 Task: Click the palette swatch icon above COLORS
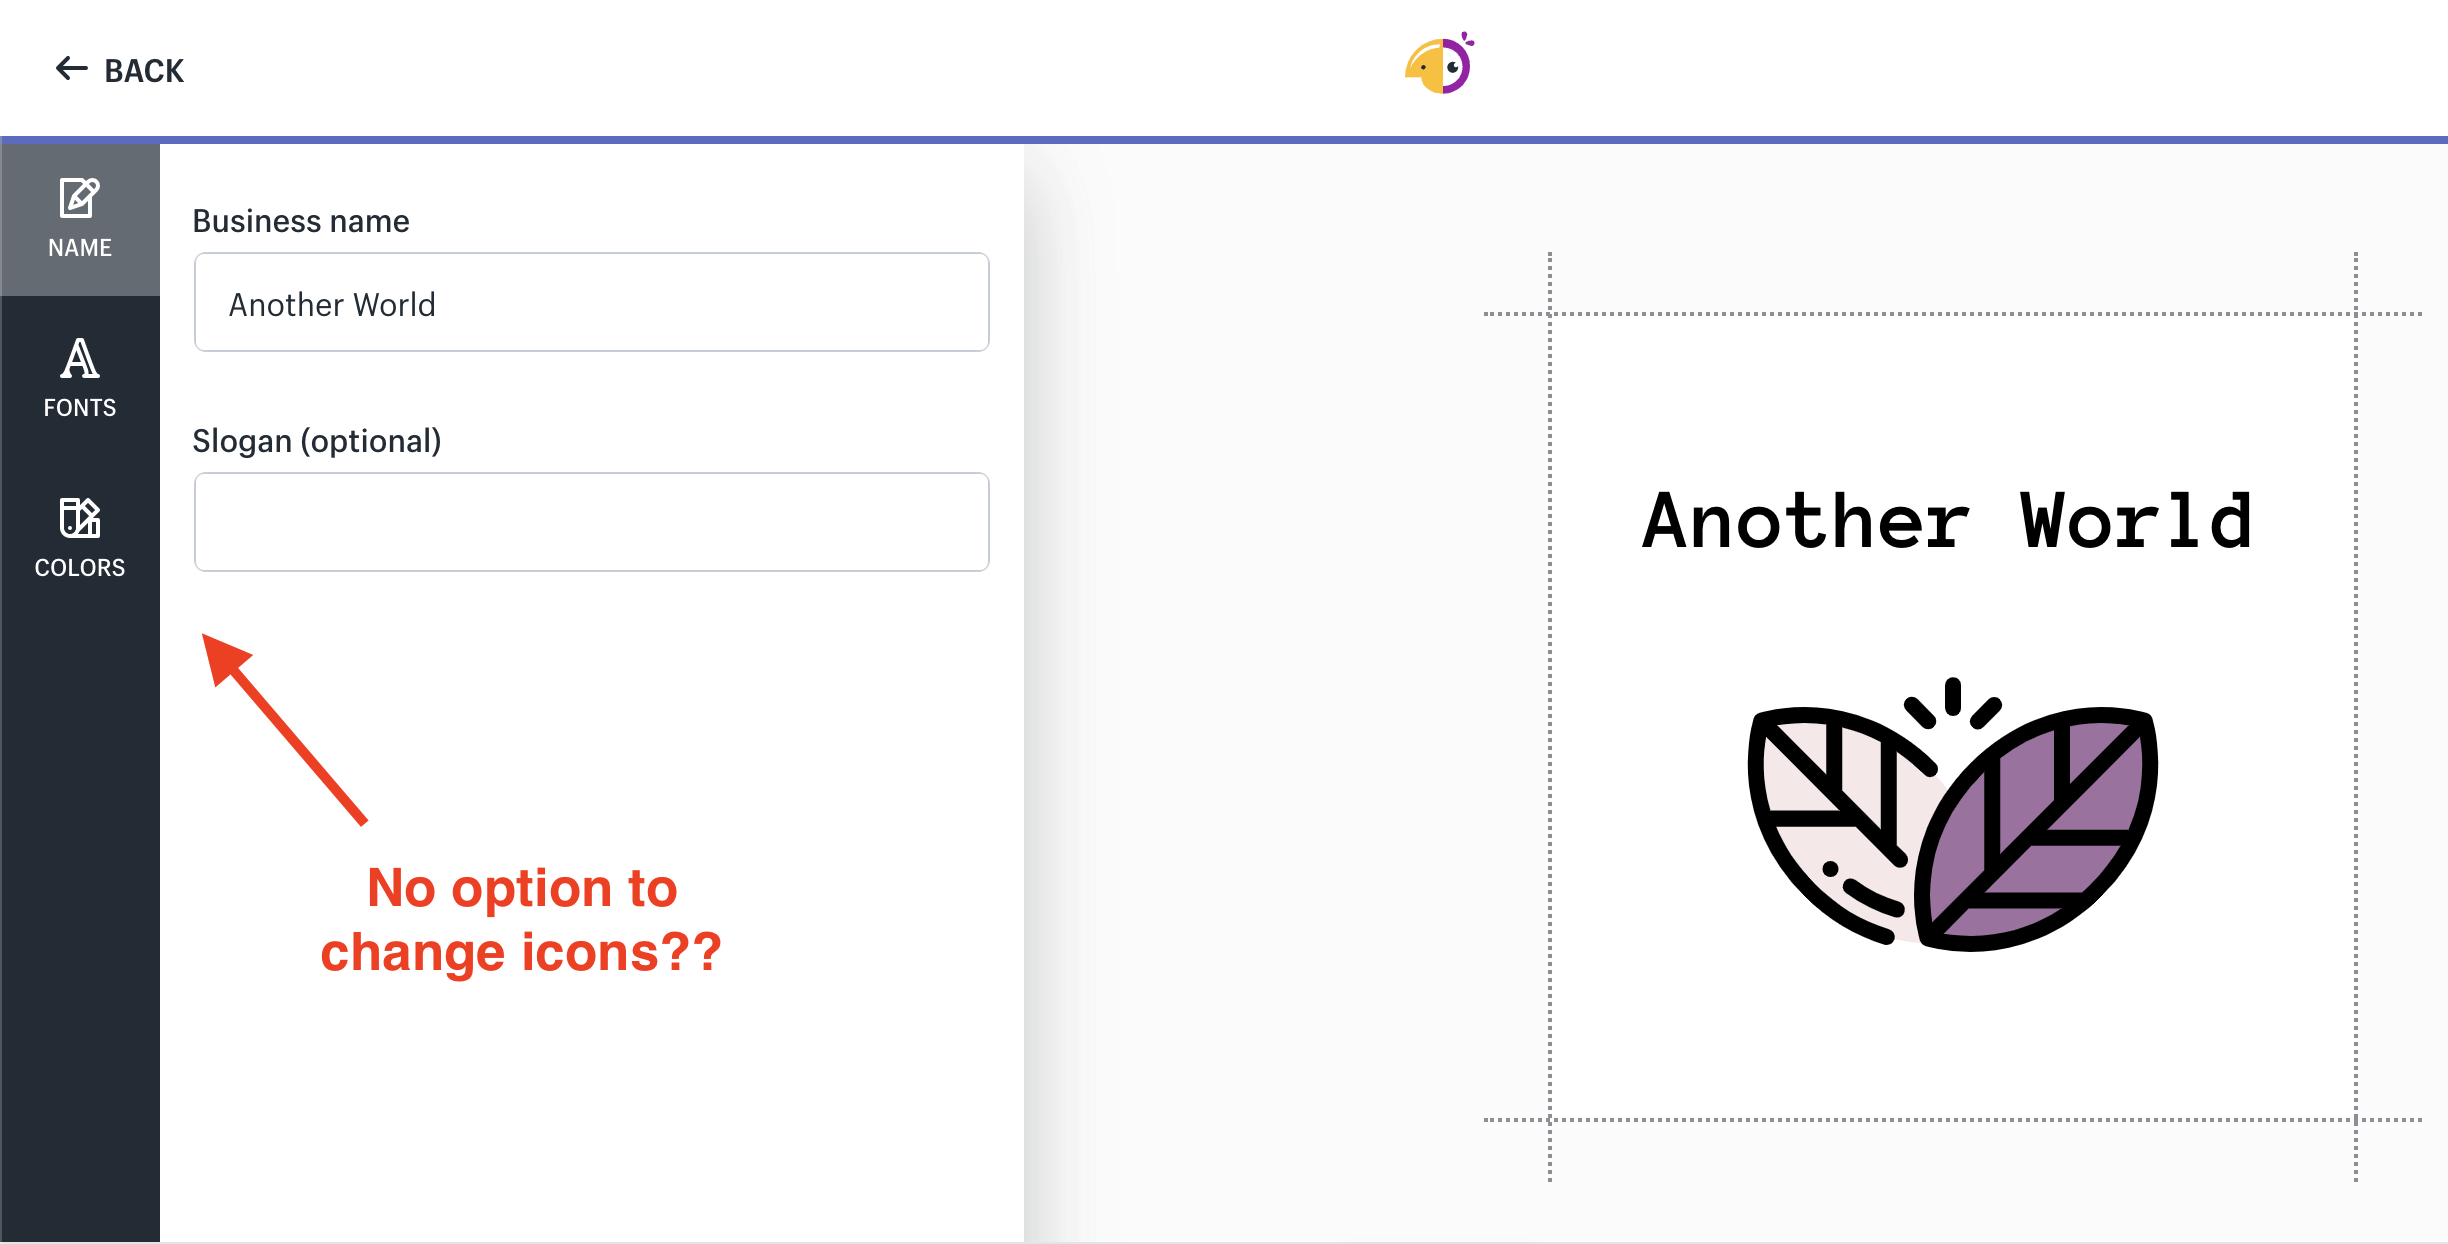80,518
